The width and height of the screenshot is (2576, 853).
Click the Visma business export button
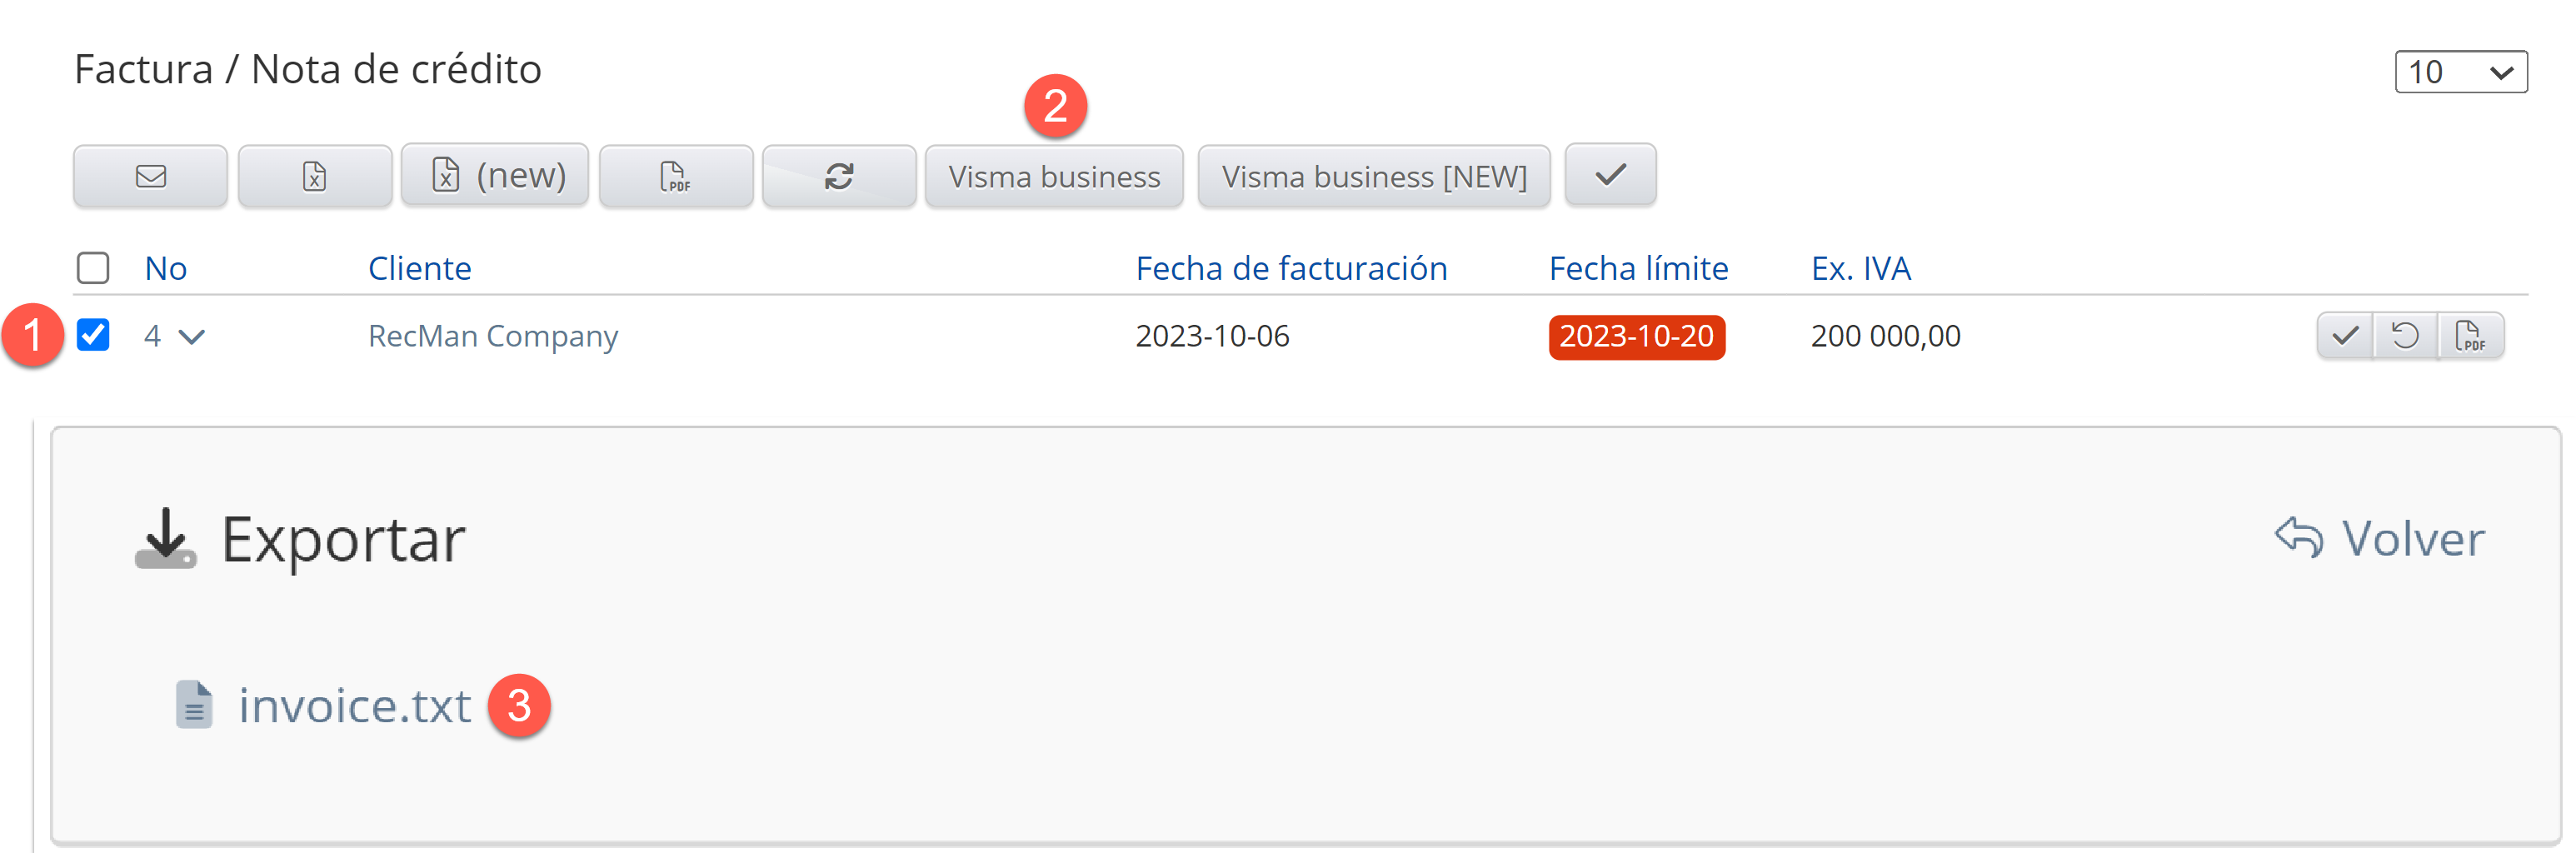pos(1054,177)
